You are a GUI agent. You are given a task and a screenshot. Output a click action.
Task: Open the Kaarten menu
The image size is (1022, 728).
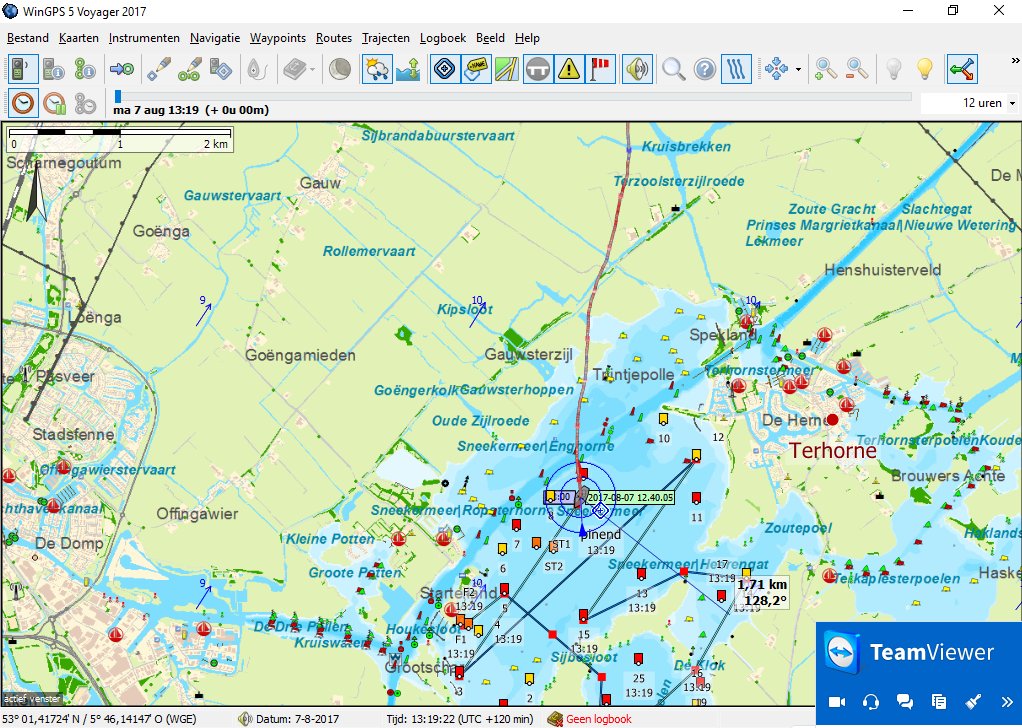pyautogui.click(x=79, y=38)
